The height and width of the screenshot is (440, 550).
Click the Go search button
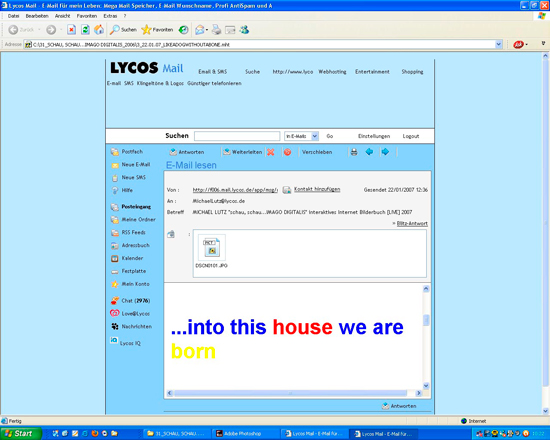[x=330, y=136]
